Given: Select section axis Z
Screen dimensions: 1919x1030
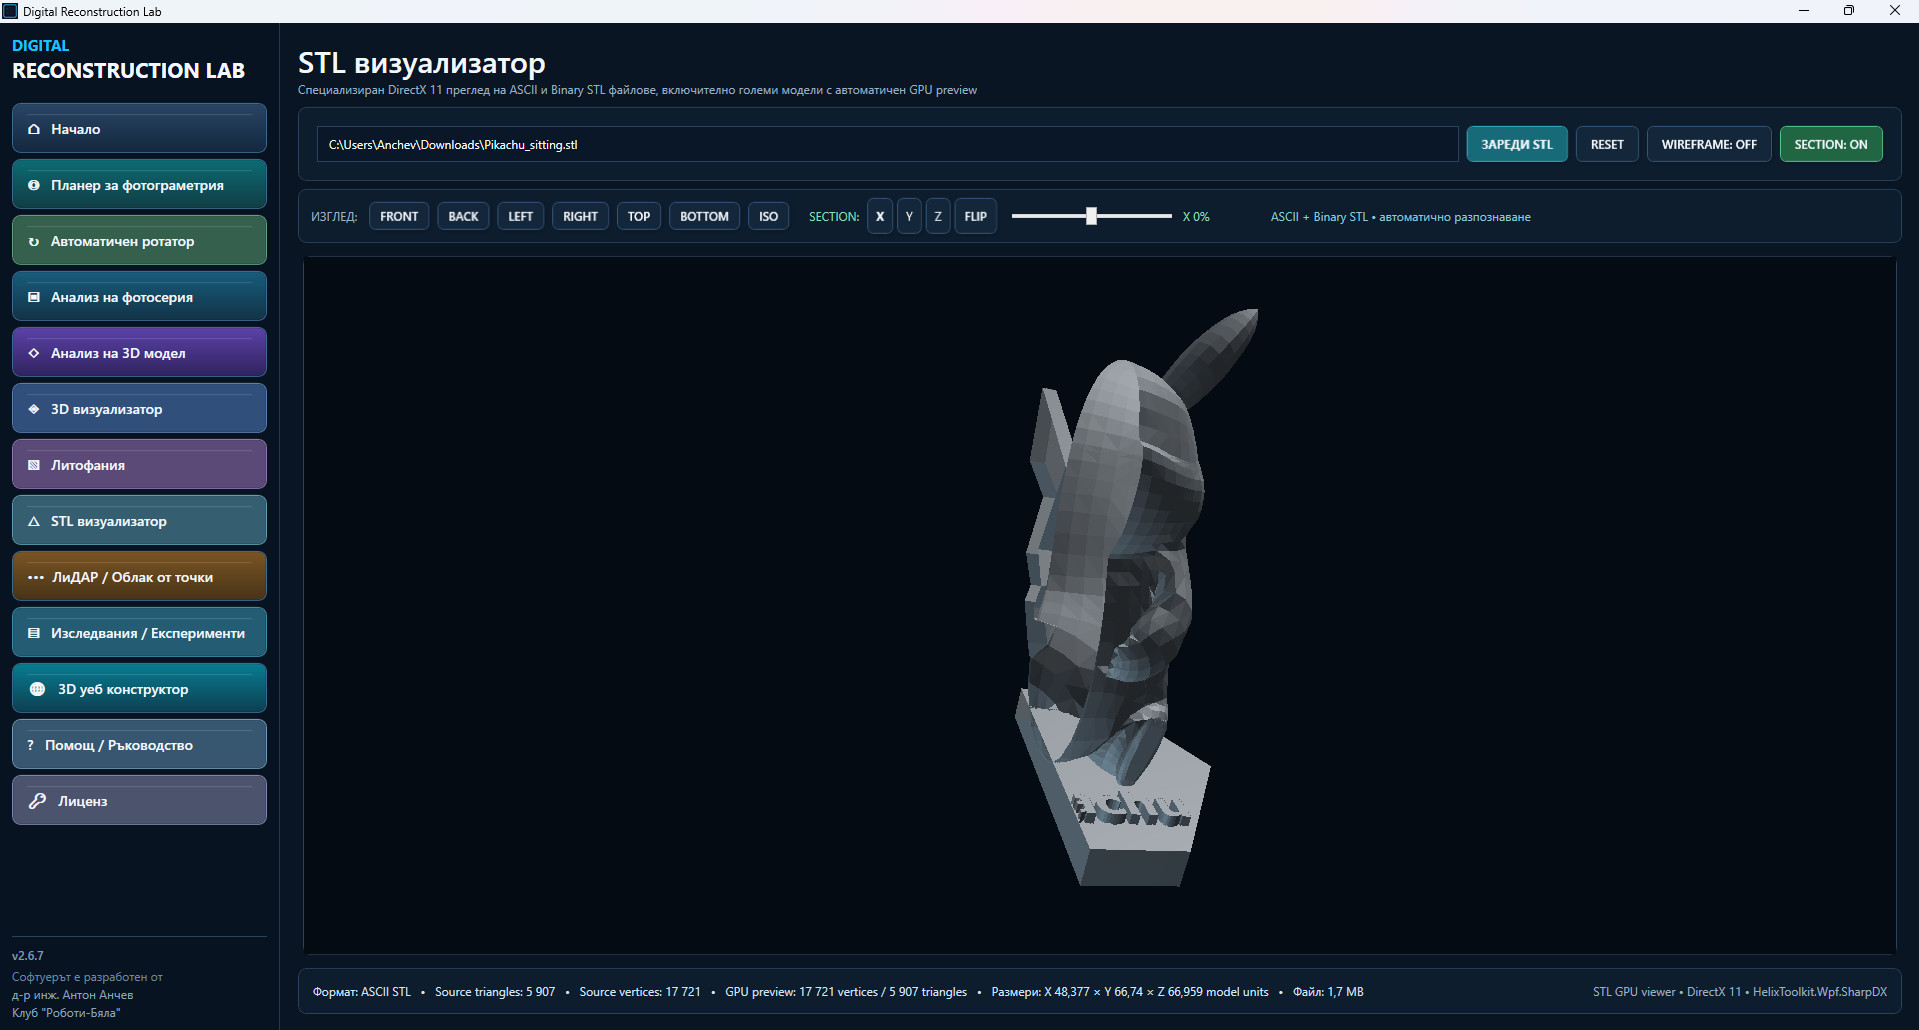Looking at the screenshot, I should (938, 216).
